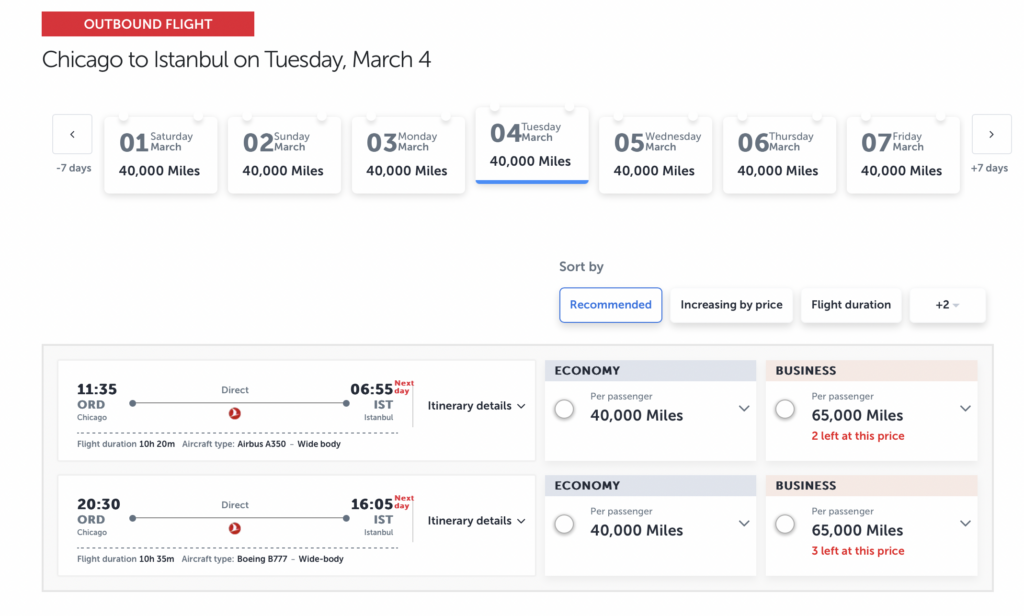1024x616 pixels.
Task: Switch to Wednesday March 05 date
Action: click(x=655, y=155)
